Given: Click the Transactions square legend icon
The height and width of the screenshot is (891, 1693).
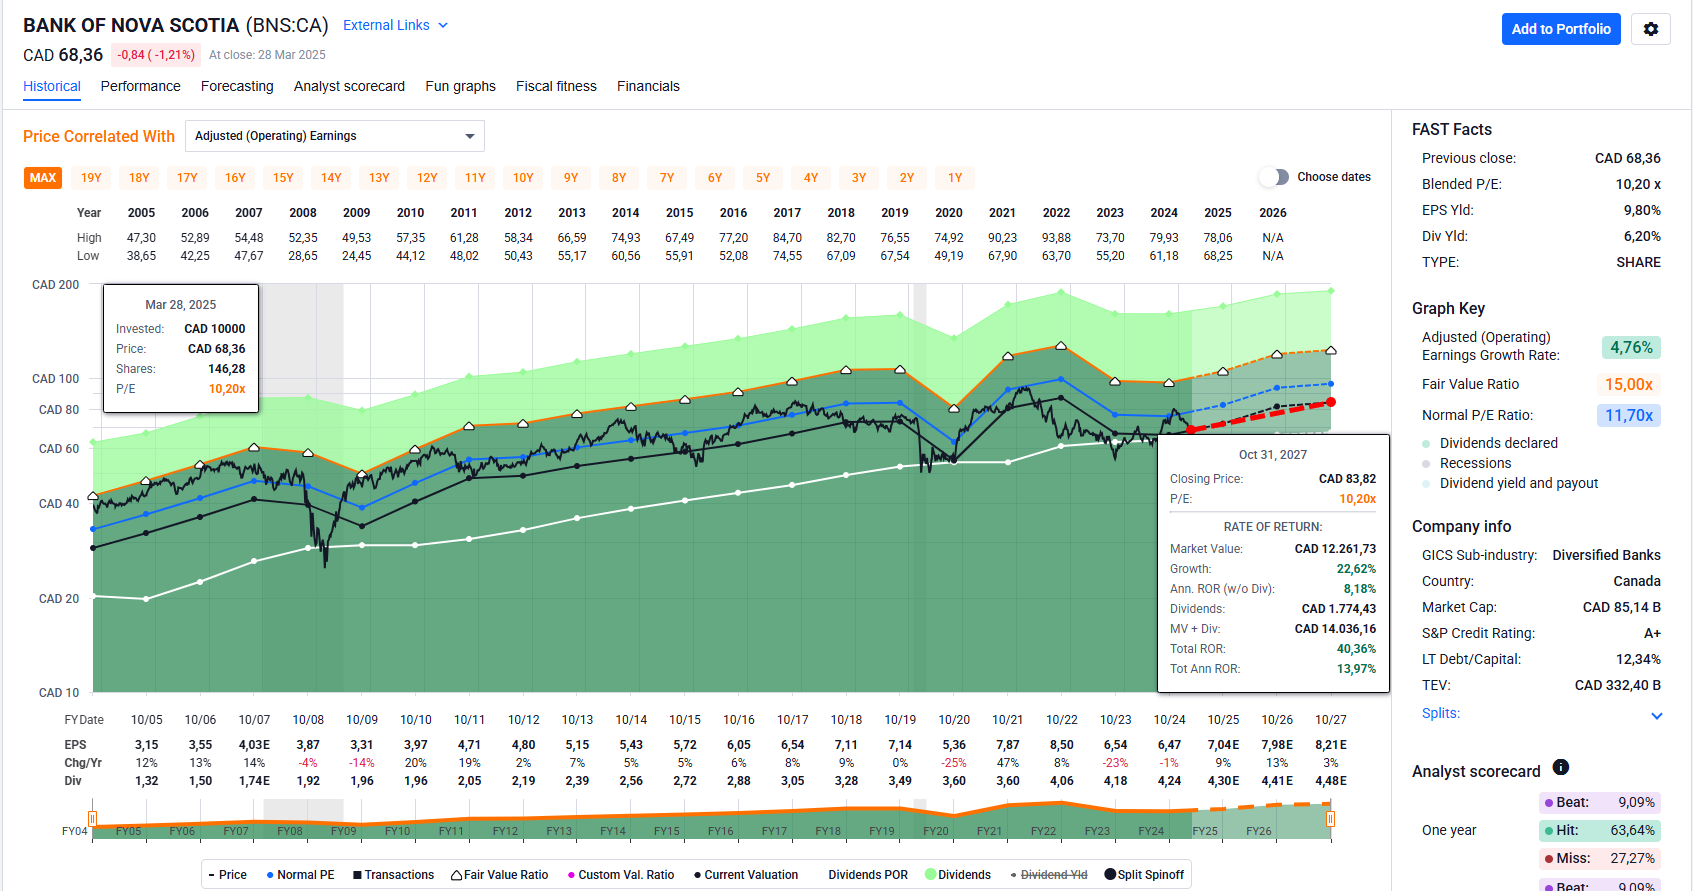Looking at the screenshot, I should point(357,875).
